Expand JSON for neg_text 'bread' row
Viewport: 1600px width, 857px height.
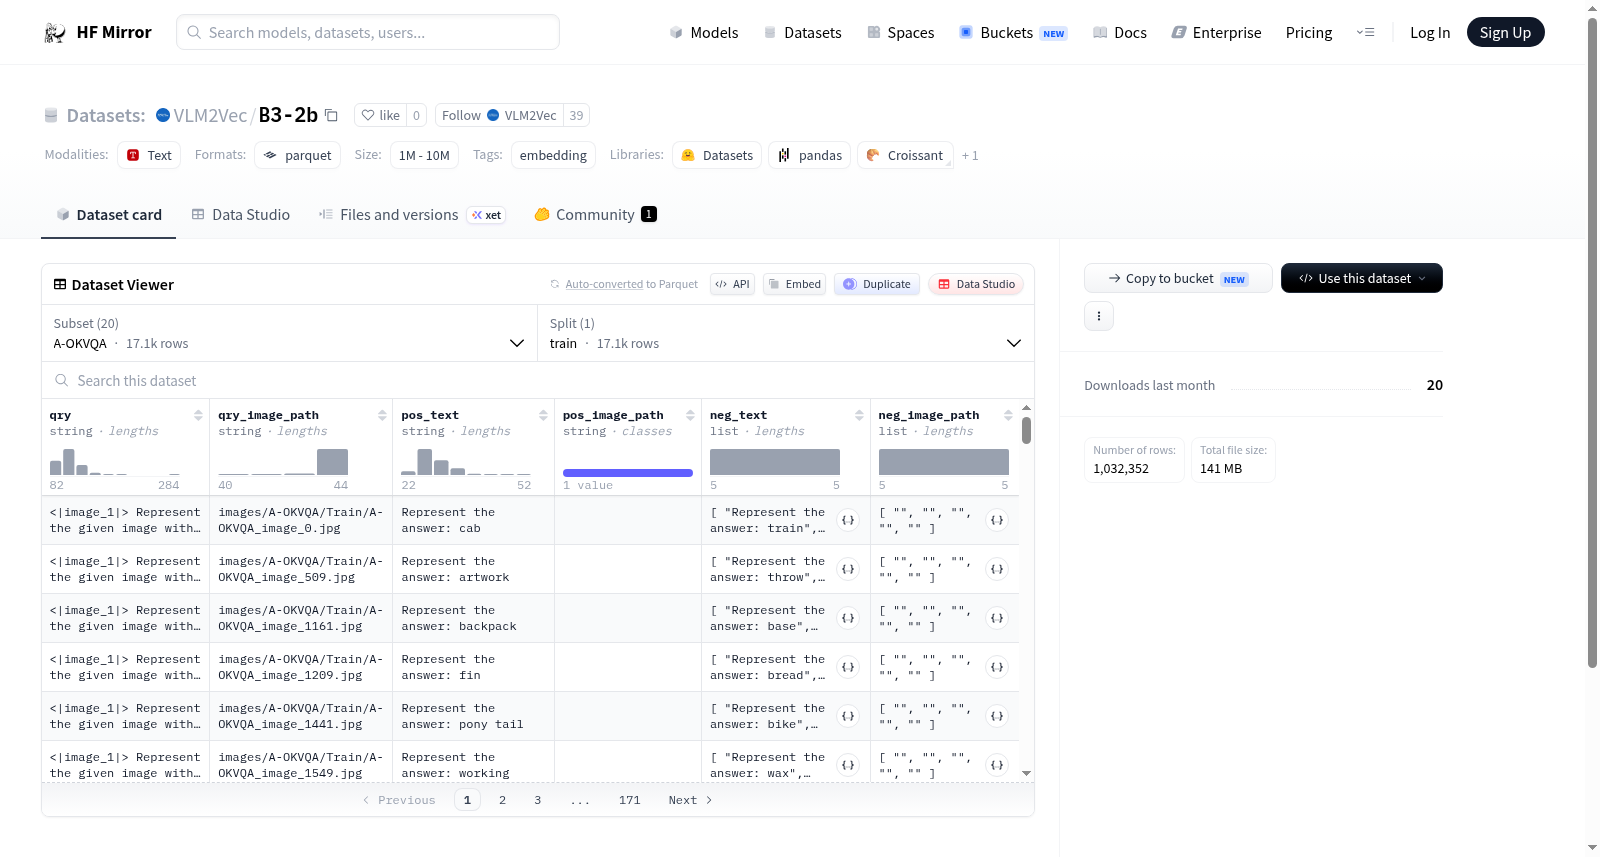[848, 667]
